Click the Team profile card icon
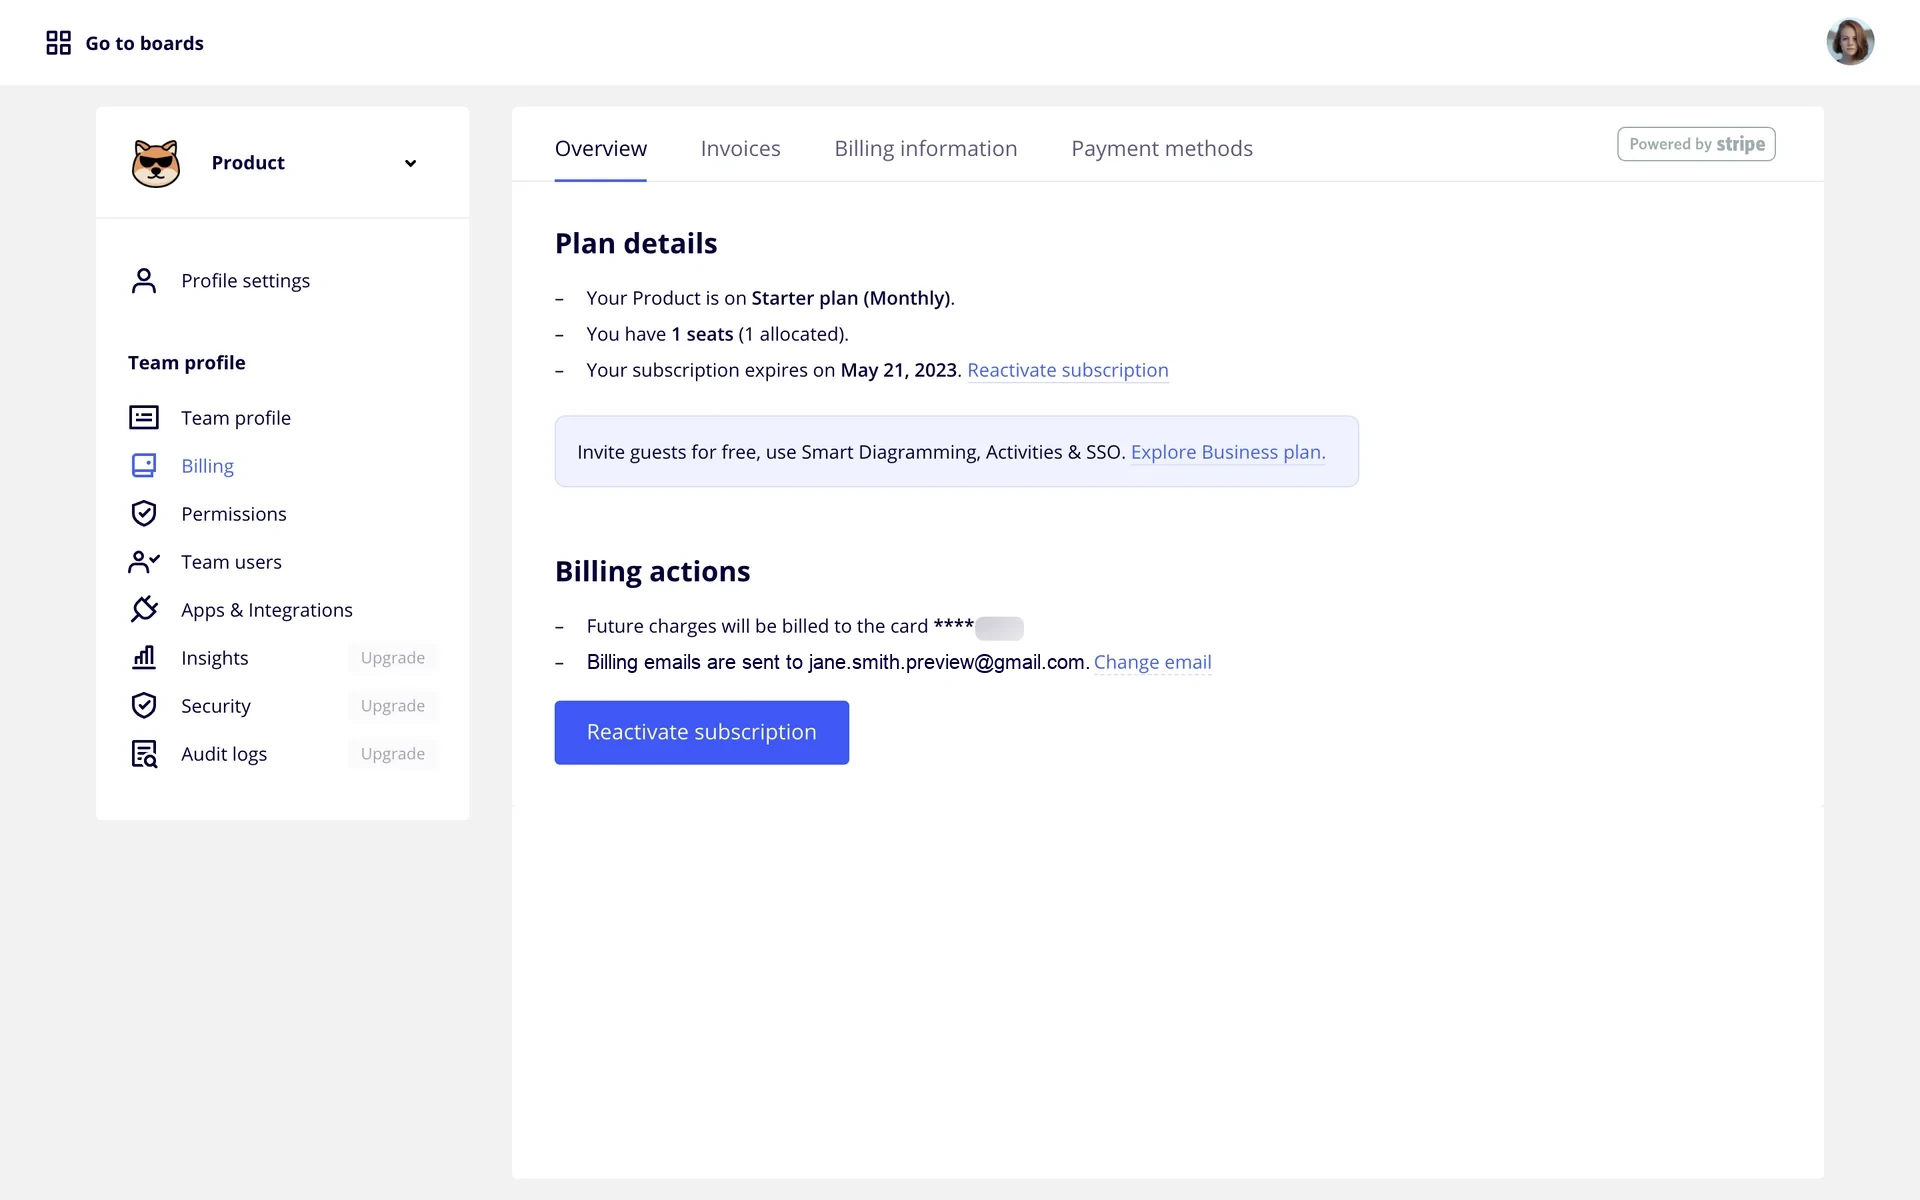 (144, 418)
